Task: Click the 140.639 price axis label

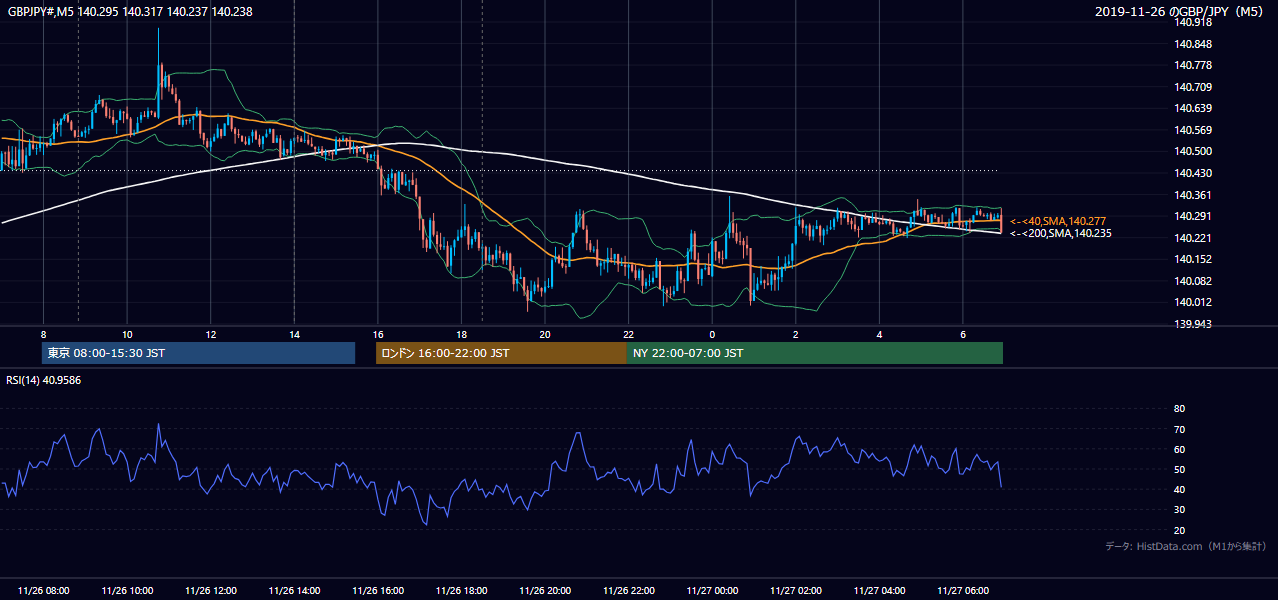Action: pyautogui.click(x=1192, y=109)
